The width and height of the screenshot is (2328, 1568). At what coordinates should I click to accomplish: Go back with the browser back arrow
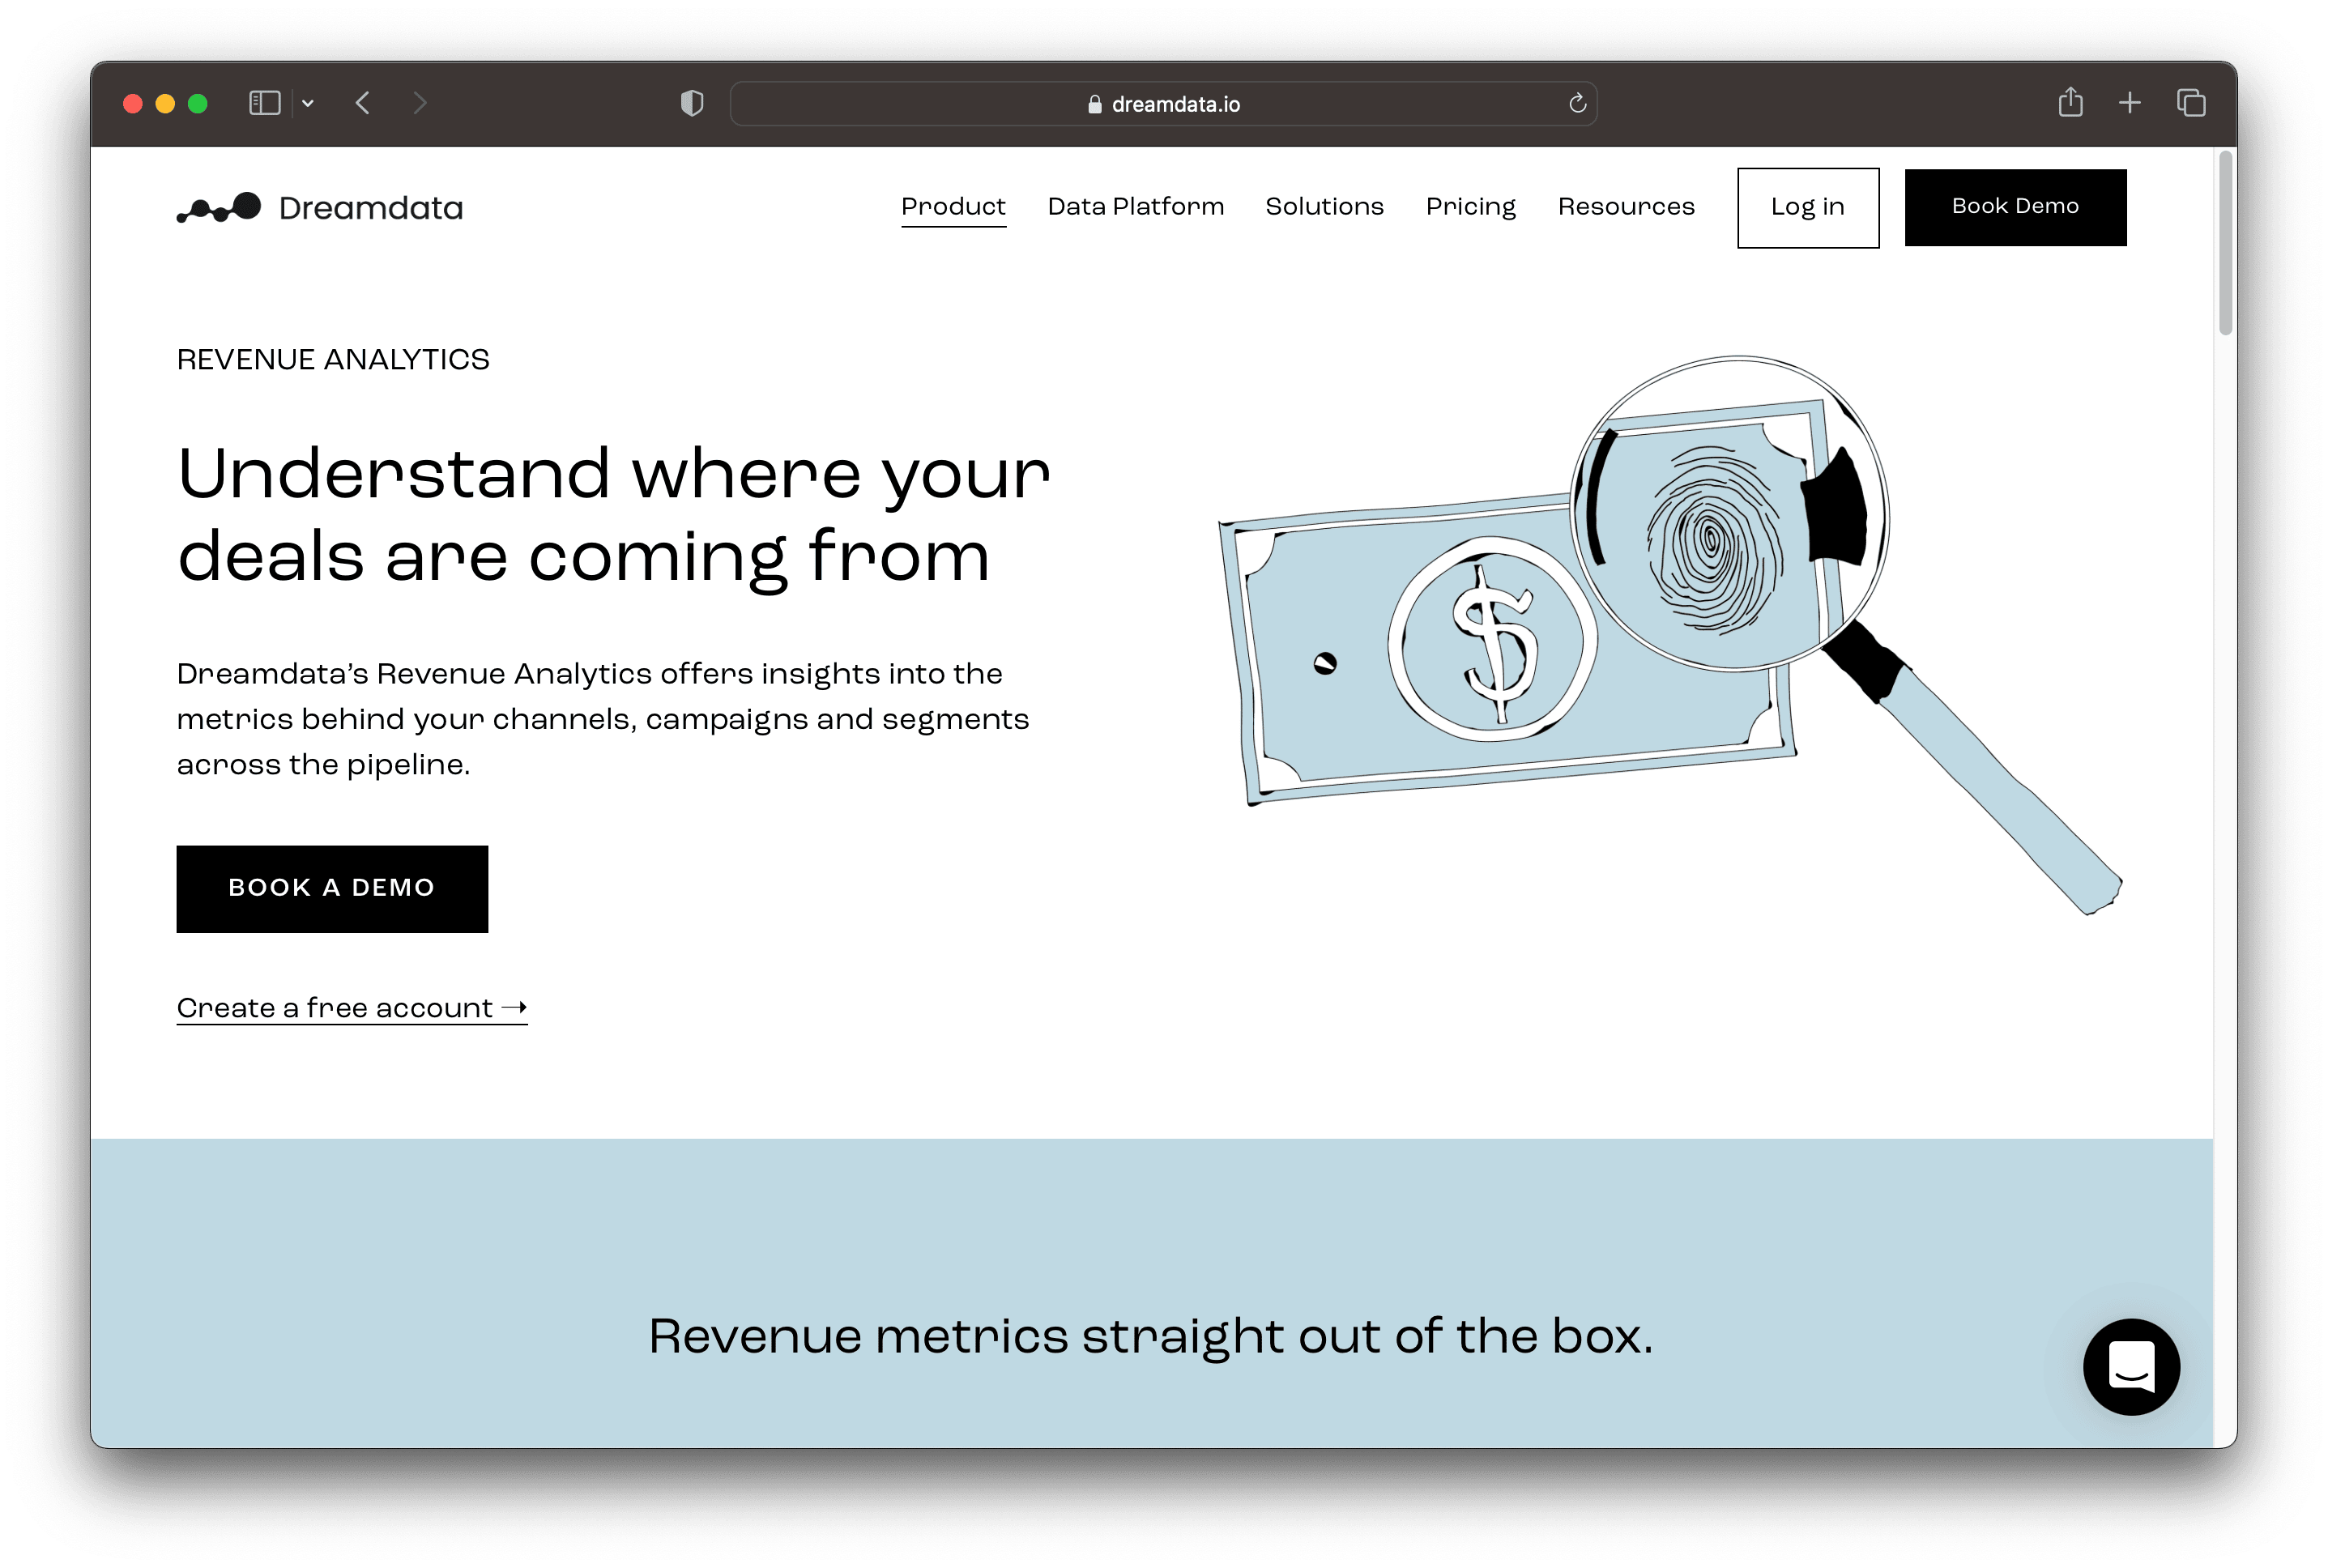(363, 103)
